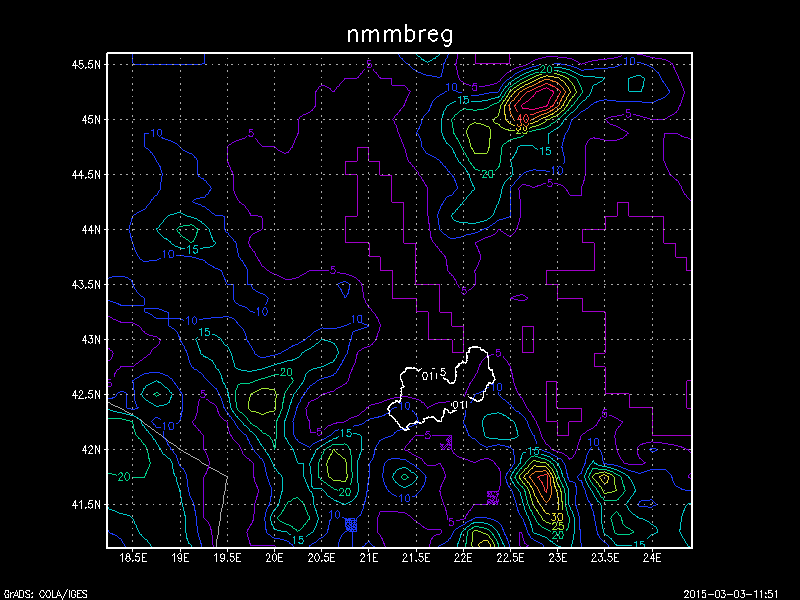
Task: Click the plot title 'nmmbreg'
Action: click(399, 35)
